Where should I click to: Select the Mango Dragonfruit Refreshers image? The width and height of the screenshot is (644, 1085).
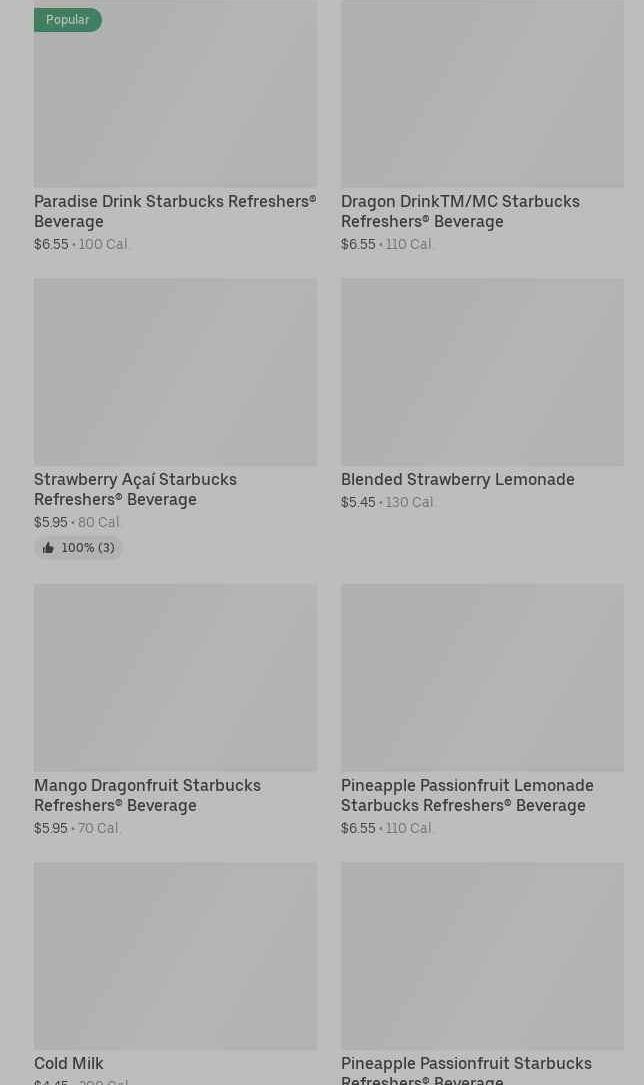(176, 677)
